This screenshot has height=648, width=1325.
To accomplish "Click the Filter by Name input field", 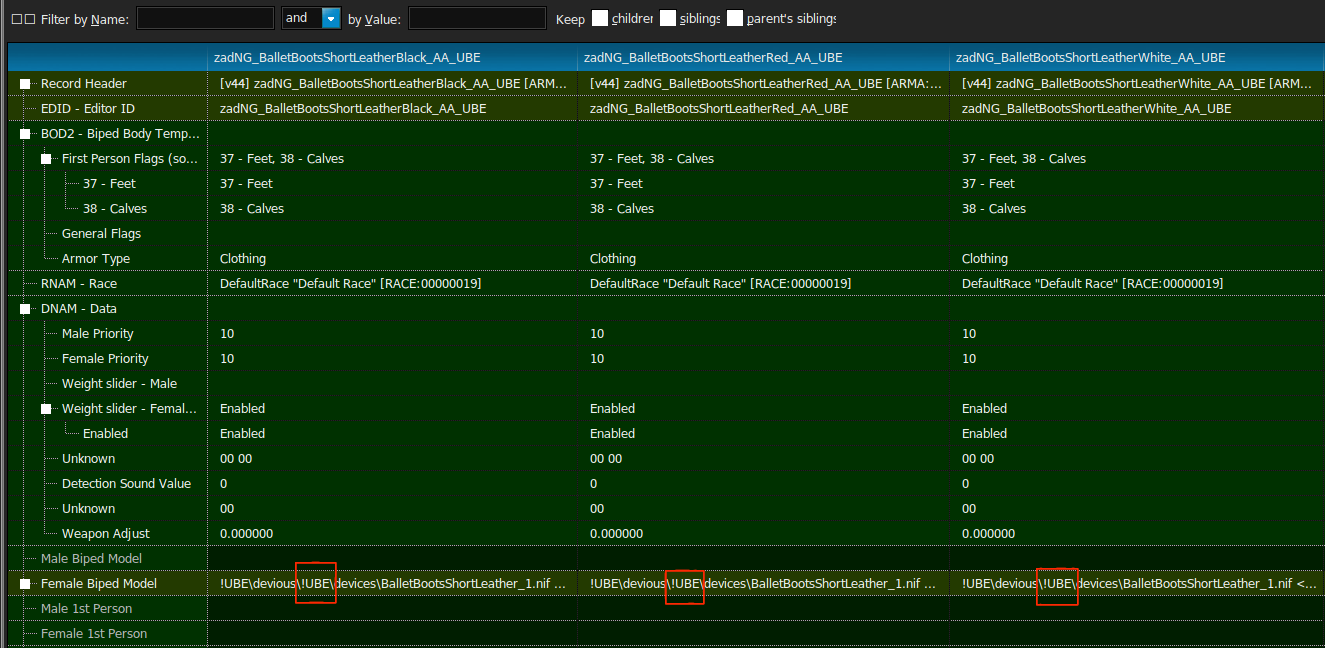I will 205,18.
